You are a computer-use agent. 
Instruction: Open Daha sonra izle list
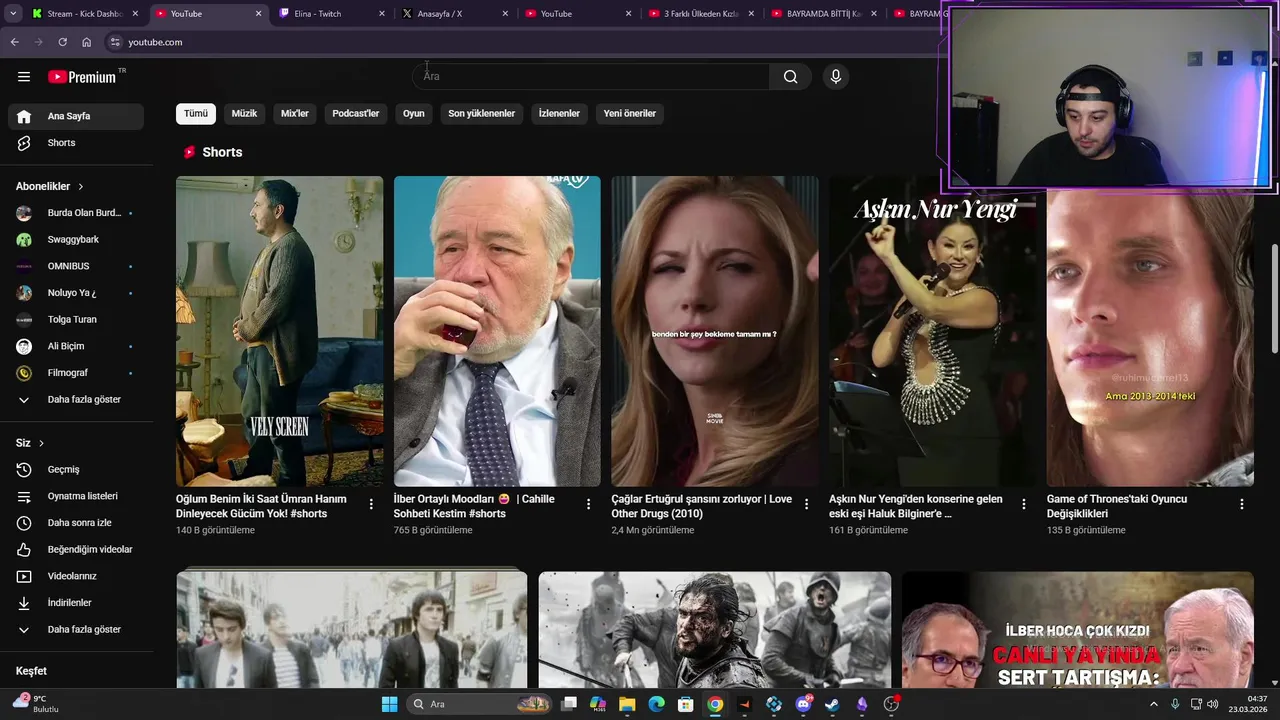point(76,523)
